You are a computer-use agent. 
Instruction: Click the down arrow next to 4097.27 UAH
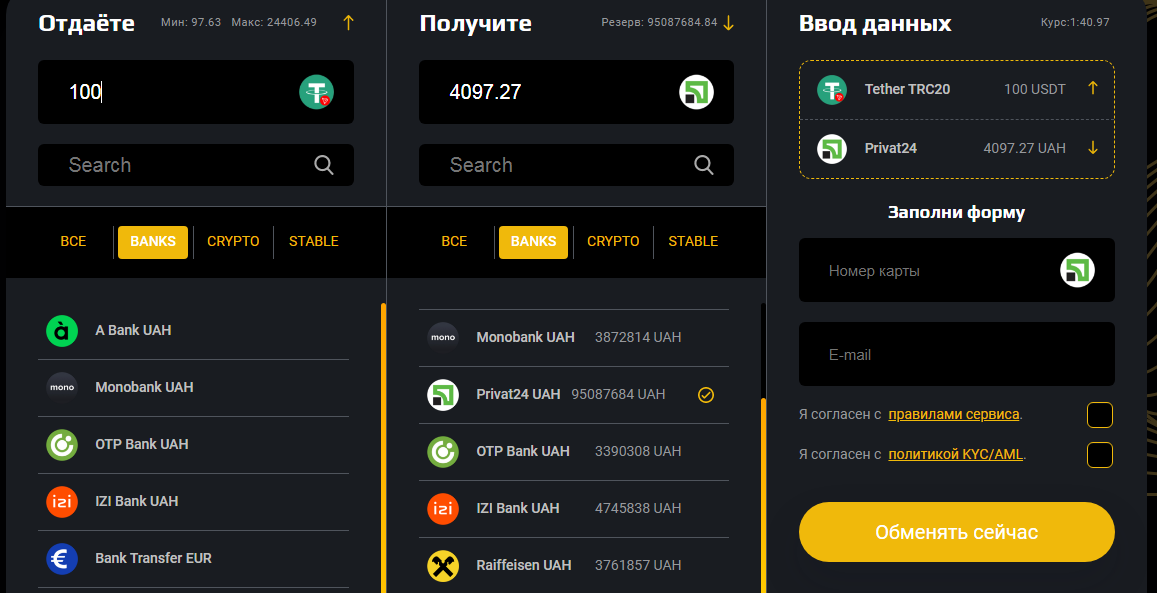[x=1093, y=148]
